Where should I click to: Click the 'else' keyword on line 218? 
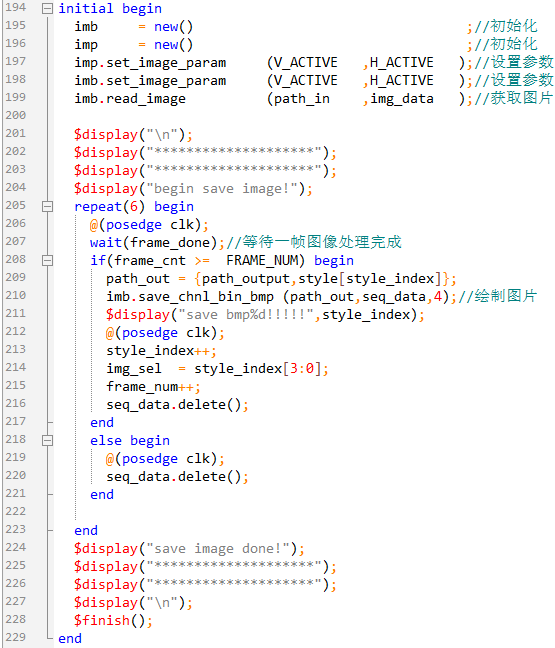pyautogui.click(x=106, y=441)
